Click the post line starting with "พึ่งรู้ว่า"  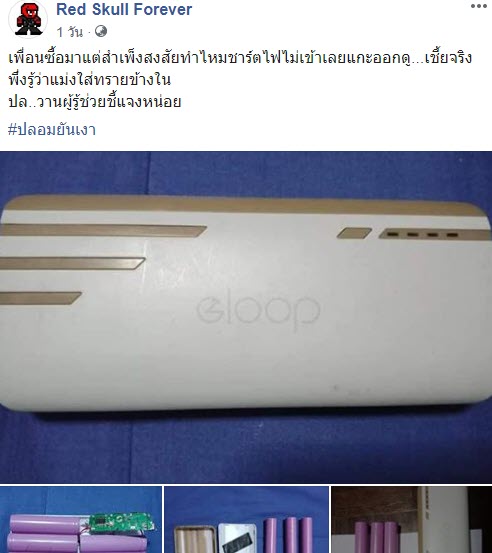pos(90,80)
